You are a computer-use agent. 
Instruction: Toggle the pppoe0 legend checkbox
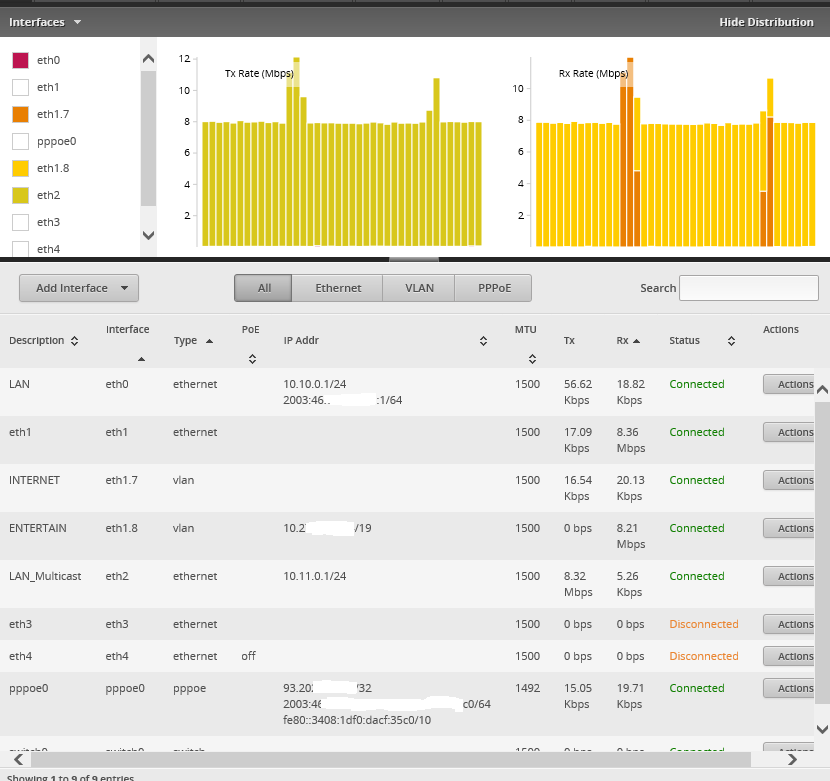tap(20, 142)
